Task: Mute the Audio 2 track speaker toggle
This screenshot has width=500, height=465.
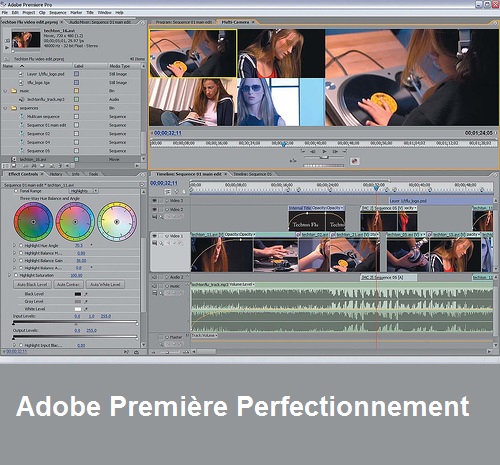Action: coord(154,277)
